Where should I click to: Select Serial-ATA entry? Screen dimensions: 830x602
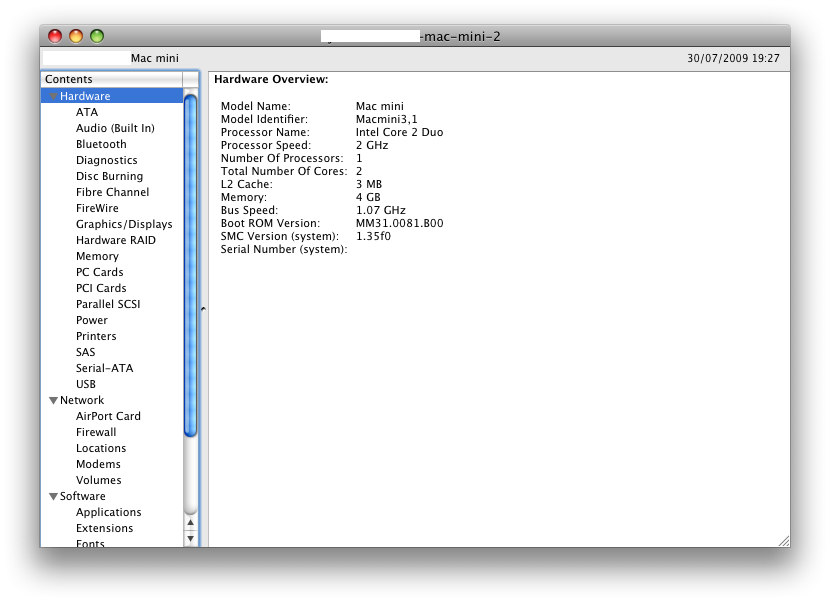pyautogui.click(x=104, y=369)
